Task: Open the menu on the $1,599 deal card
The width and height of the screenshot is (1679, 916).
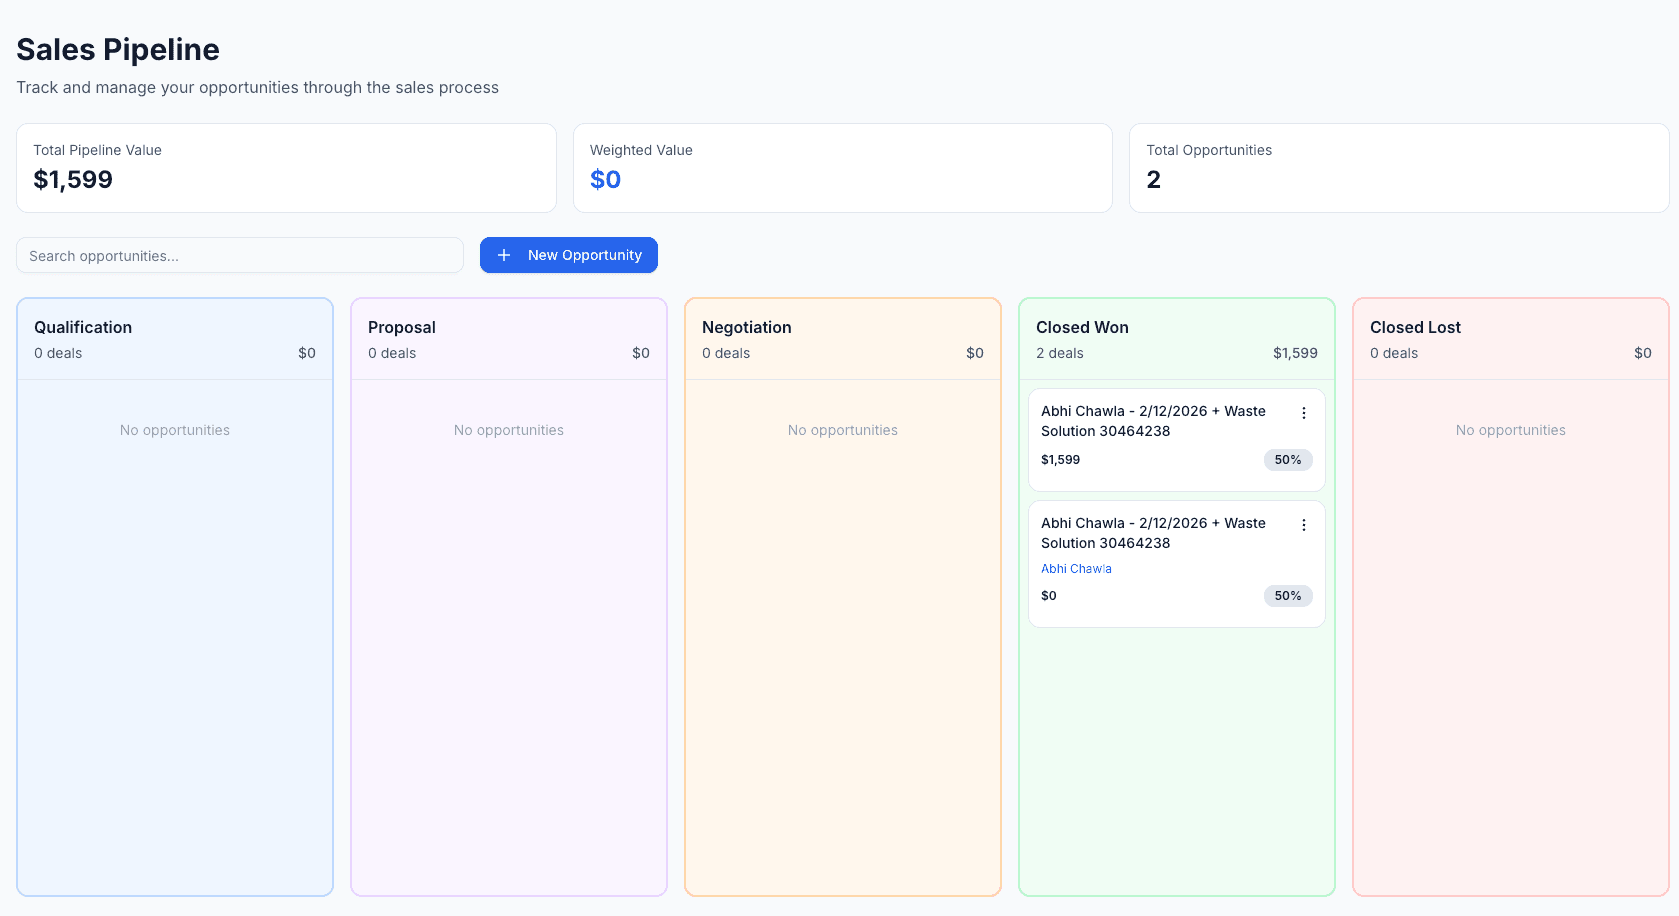Action: pos(1303,413)
